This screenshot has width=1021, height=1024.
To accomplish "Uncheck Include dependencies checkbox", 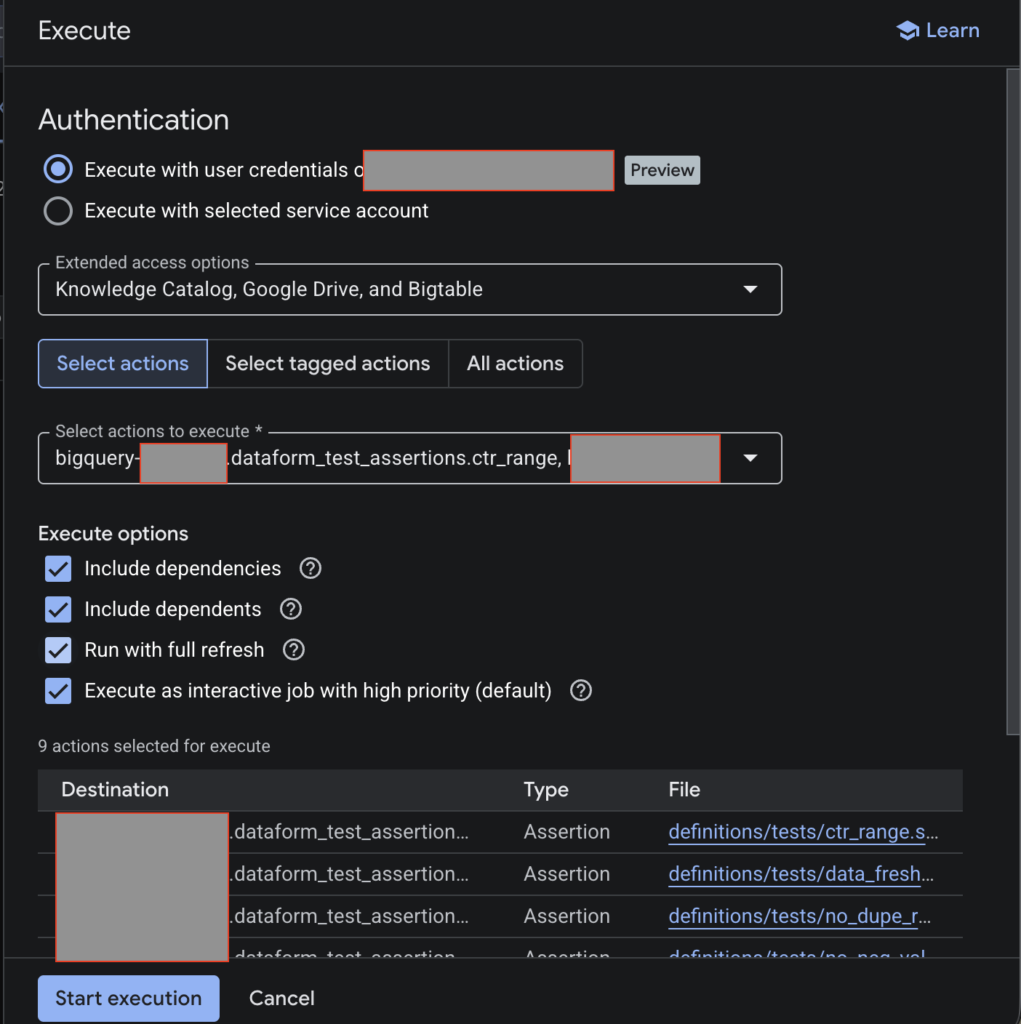I will coord(58,569).
